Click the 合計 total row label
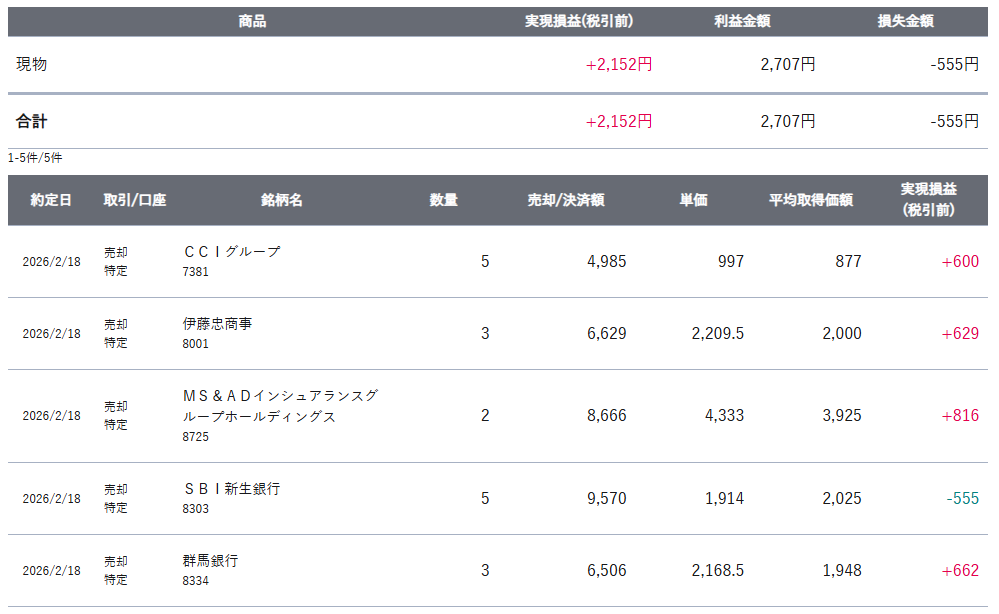Viewport: 999px width, 614px height. [32, 121]
